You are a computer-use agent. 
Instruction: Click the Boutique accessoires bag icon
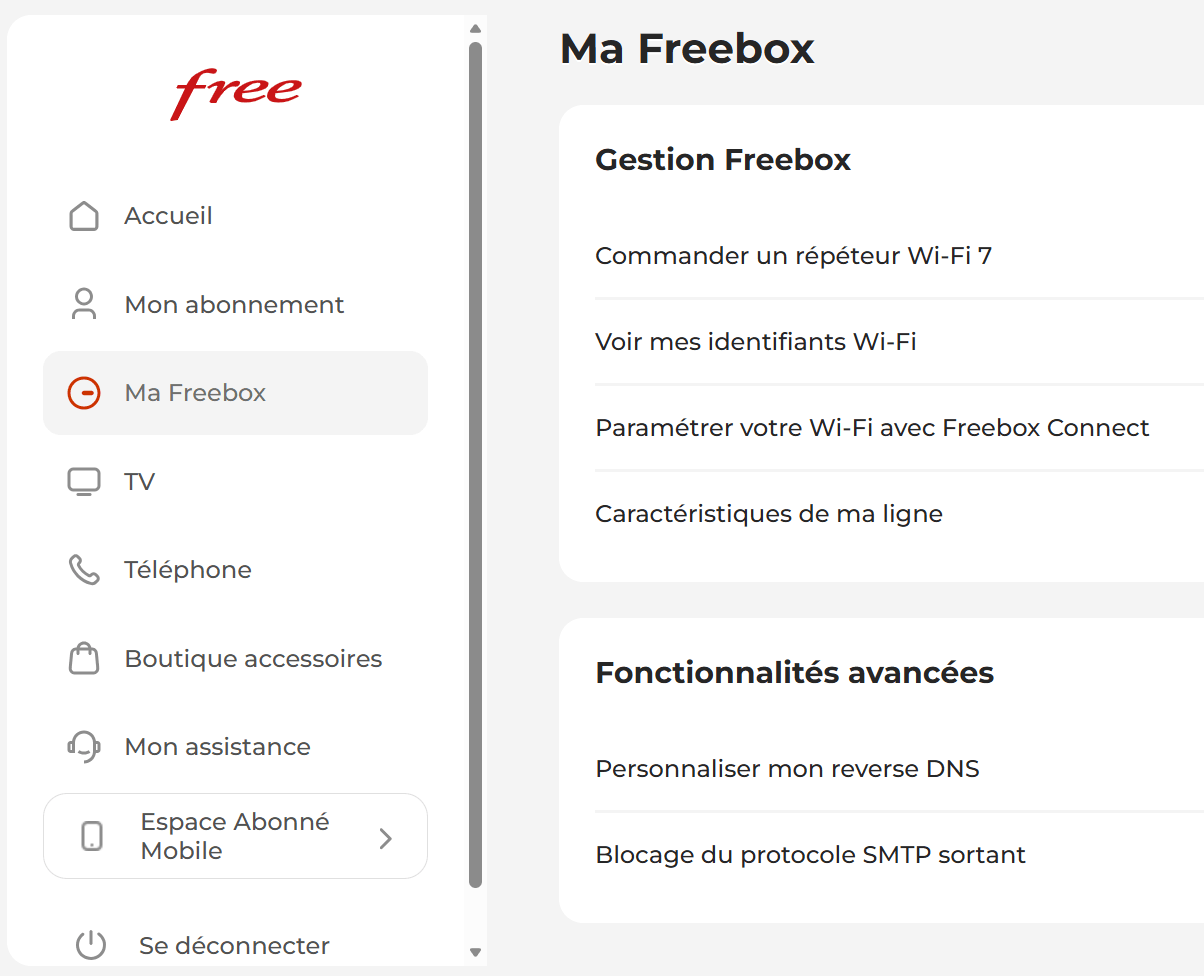84,658
